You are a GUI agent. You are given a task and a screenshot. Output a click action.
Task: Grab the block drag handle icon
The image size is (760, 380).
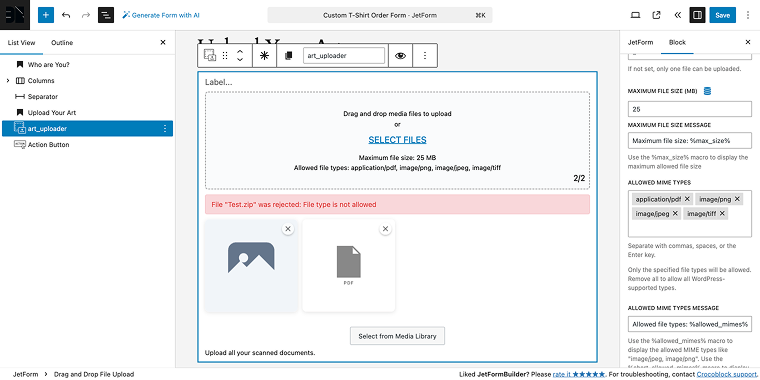[225, 56]
